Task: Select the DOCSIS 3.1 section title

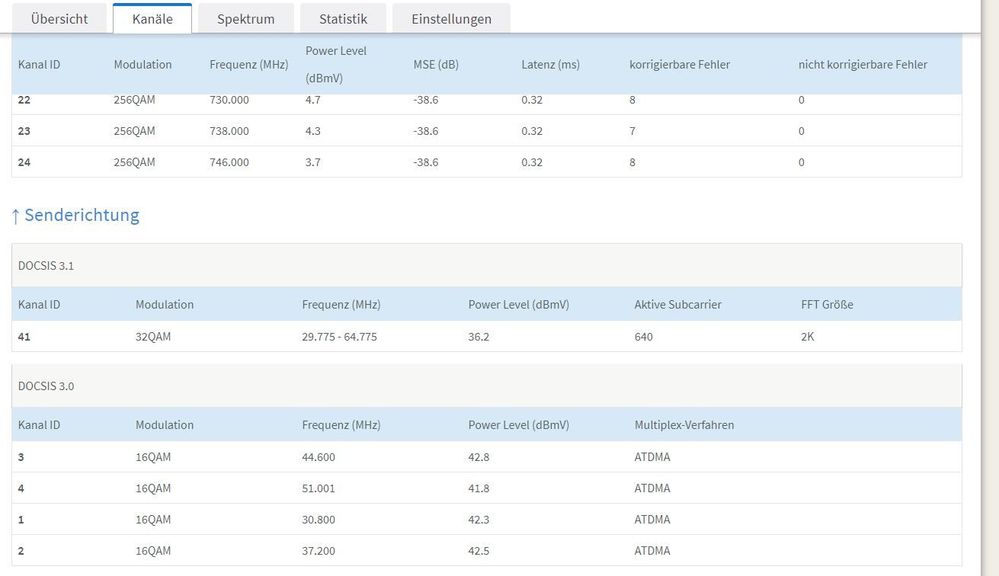Action: coord(46,266)
